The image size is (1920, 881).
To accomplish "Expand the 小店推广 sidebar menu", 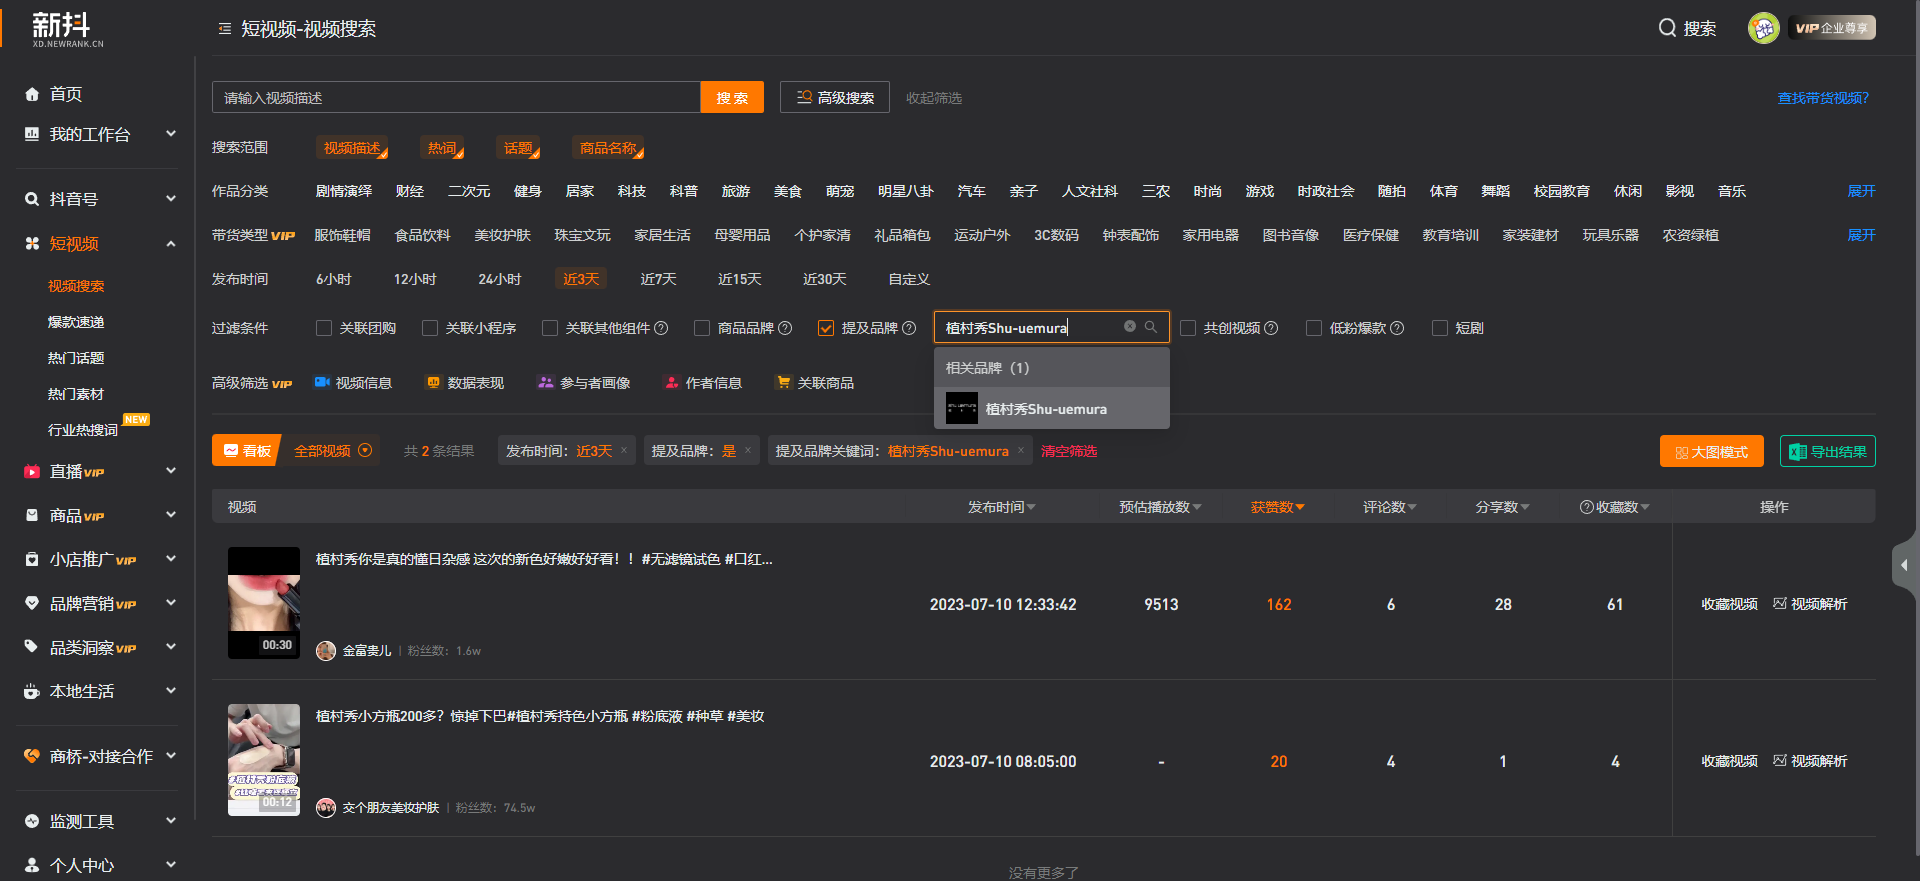I will 171,559.
